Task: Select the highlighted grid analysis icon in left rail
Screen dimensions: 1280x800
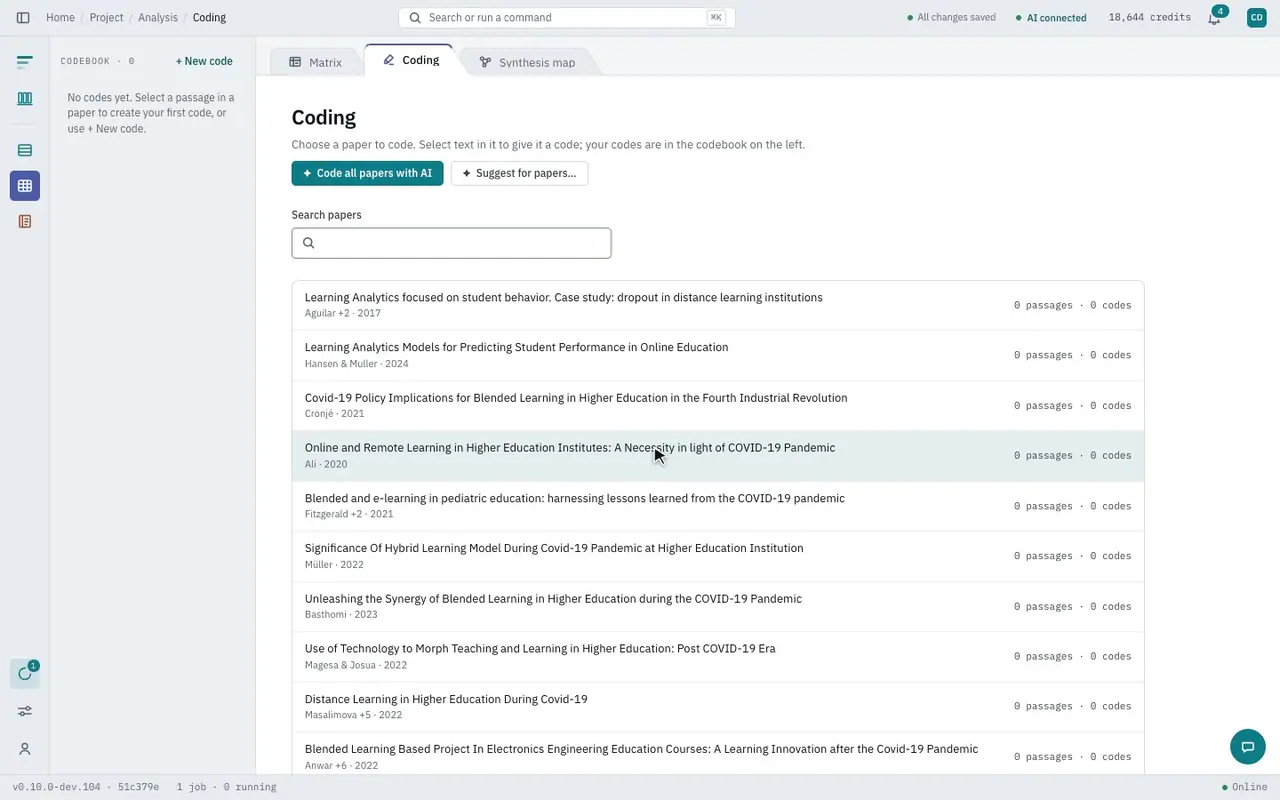Action: [x=25, y=186]
